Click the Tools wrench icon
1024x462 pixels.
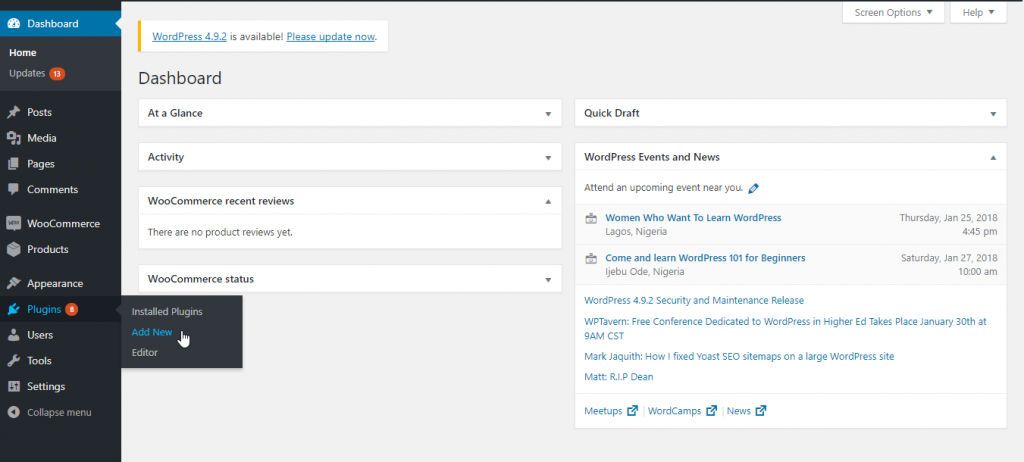coord(14,361)
